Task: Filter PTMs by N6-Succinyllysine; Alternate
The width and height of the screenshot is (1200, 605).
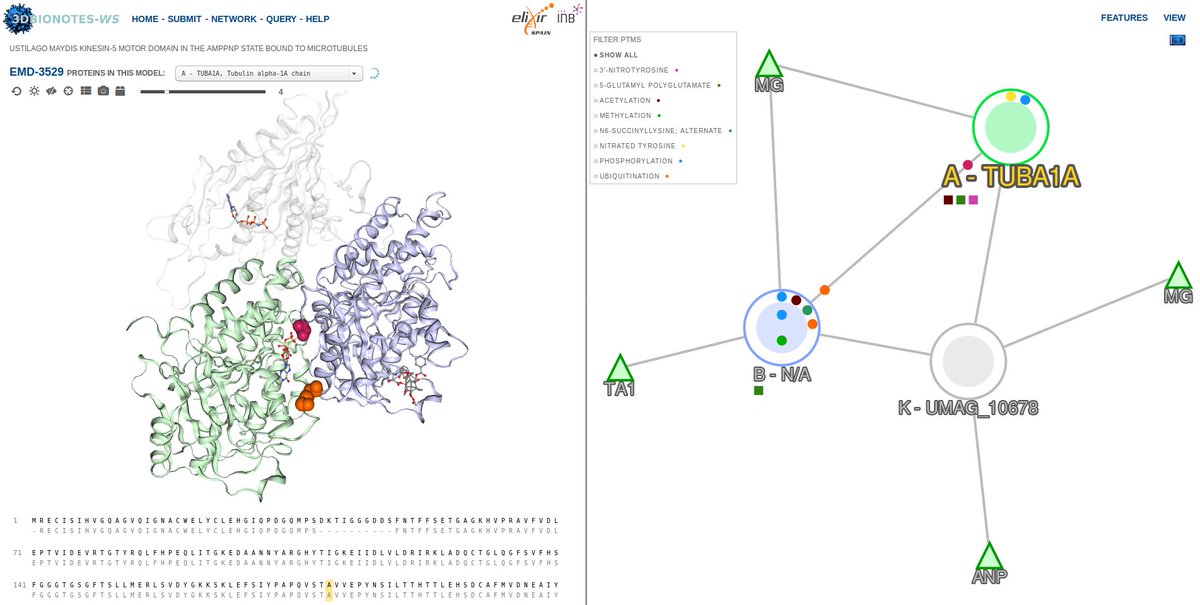Action: coord(663,131)
